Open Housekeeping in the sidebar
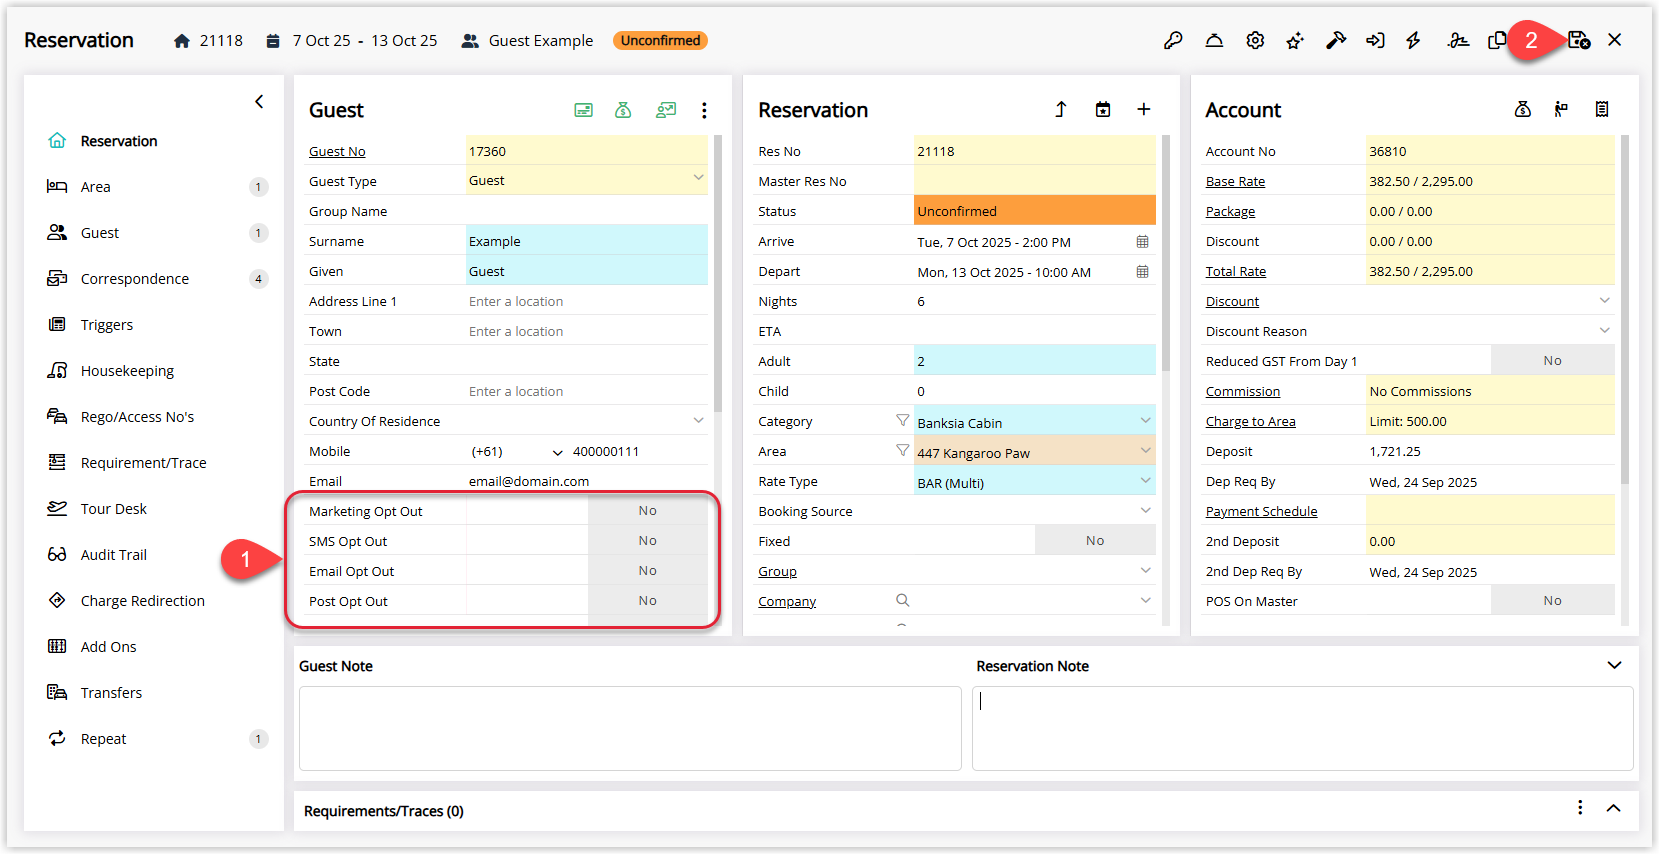The height and width of the screenshot is (855, 1660). [157, 371]
